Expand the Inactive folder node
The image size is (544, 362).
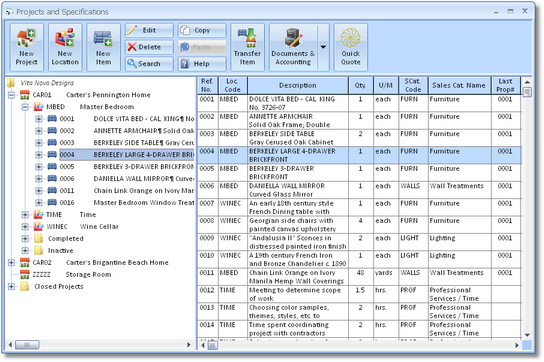click(25, 251)
